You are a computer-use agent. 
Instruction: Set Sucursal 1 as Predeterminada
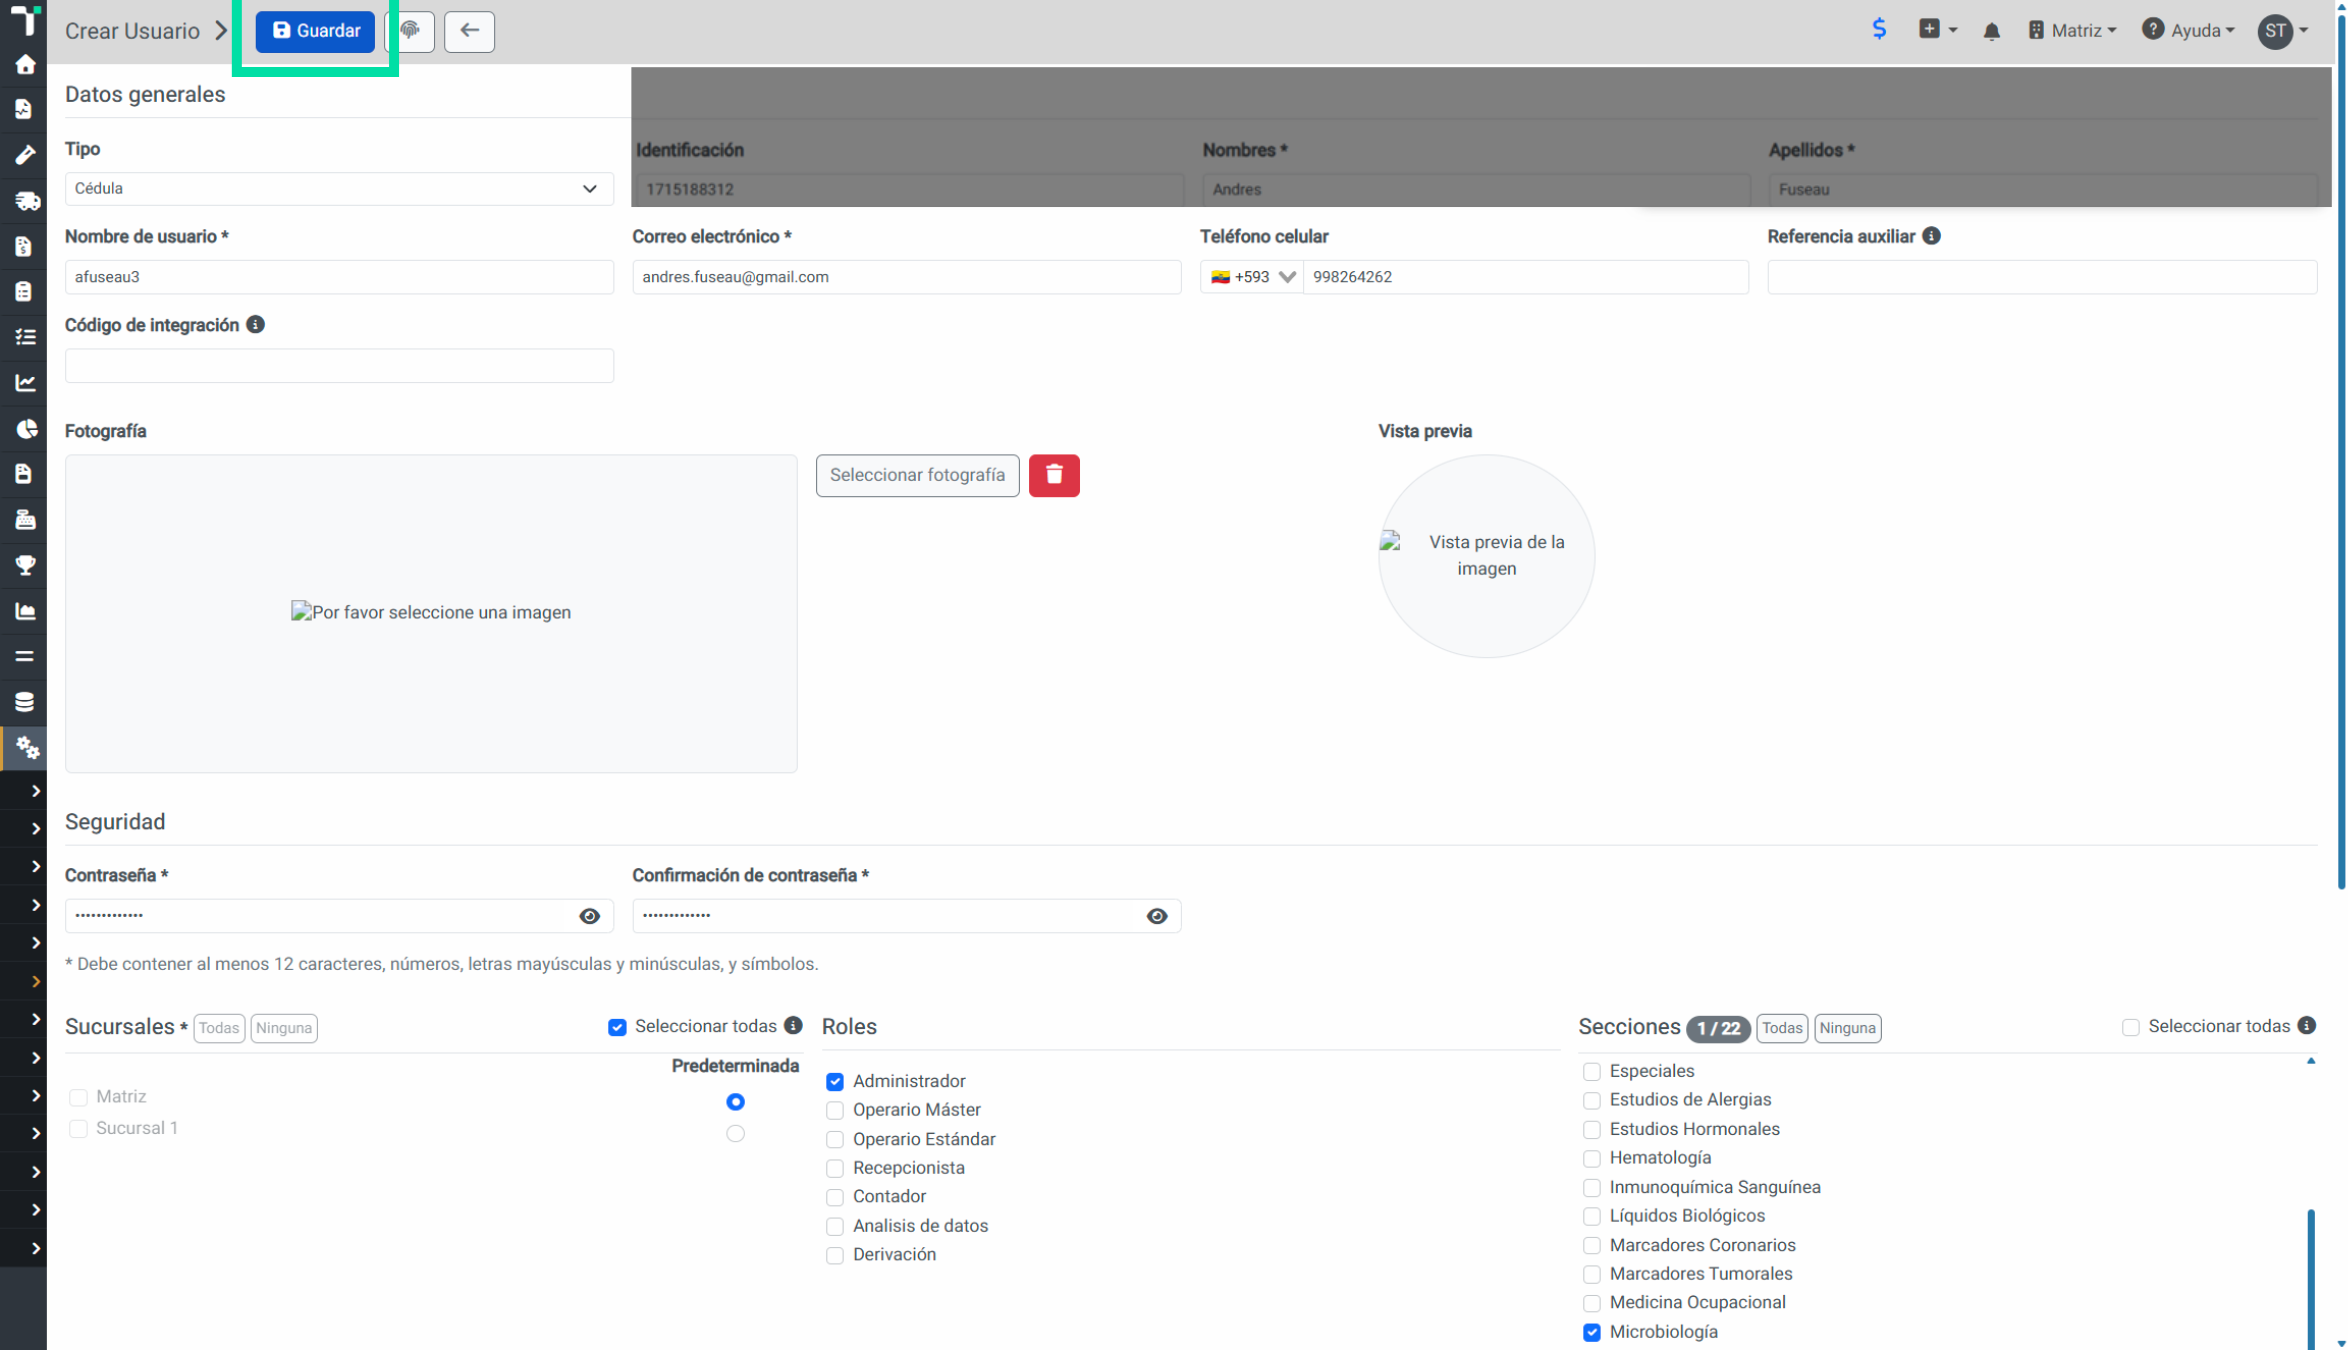pyautogui.click(x=735, y=1134)
